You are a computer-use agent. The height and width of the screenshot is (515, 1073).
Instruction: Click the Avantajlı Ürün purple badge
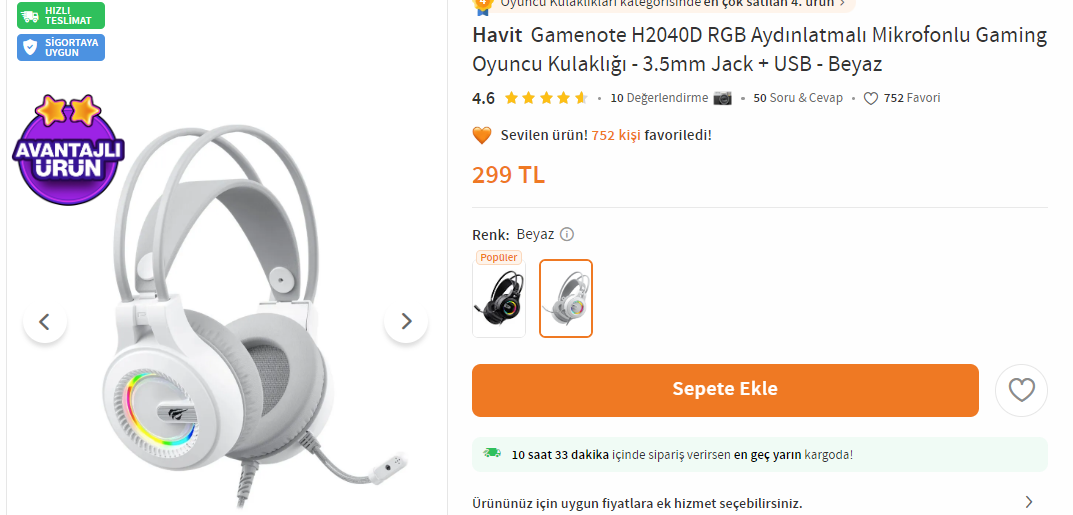coord(68,150)
